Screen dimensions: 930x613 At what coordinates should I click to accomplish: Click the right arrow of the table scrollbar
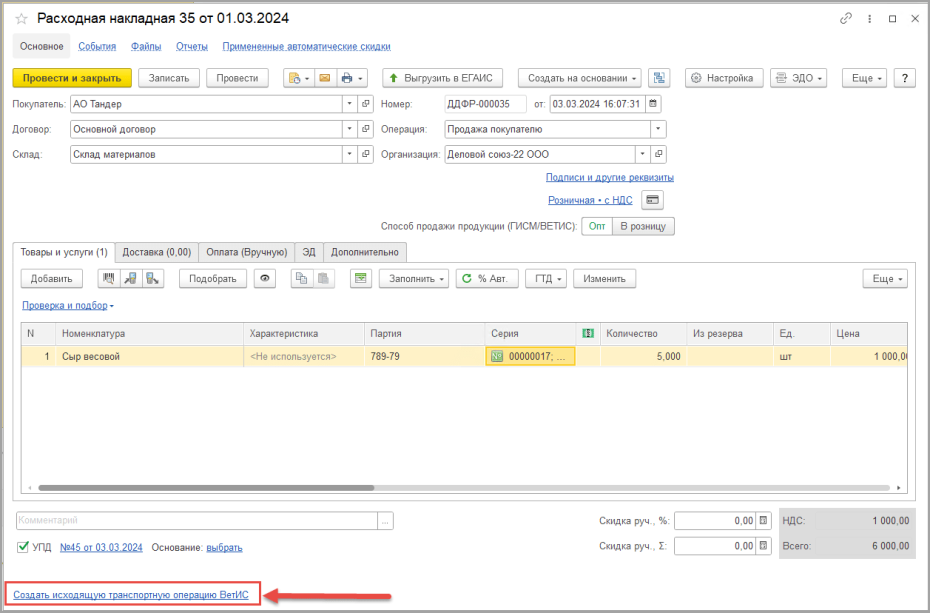[x=899, y=488]
